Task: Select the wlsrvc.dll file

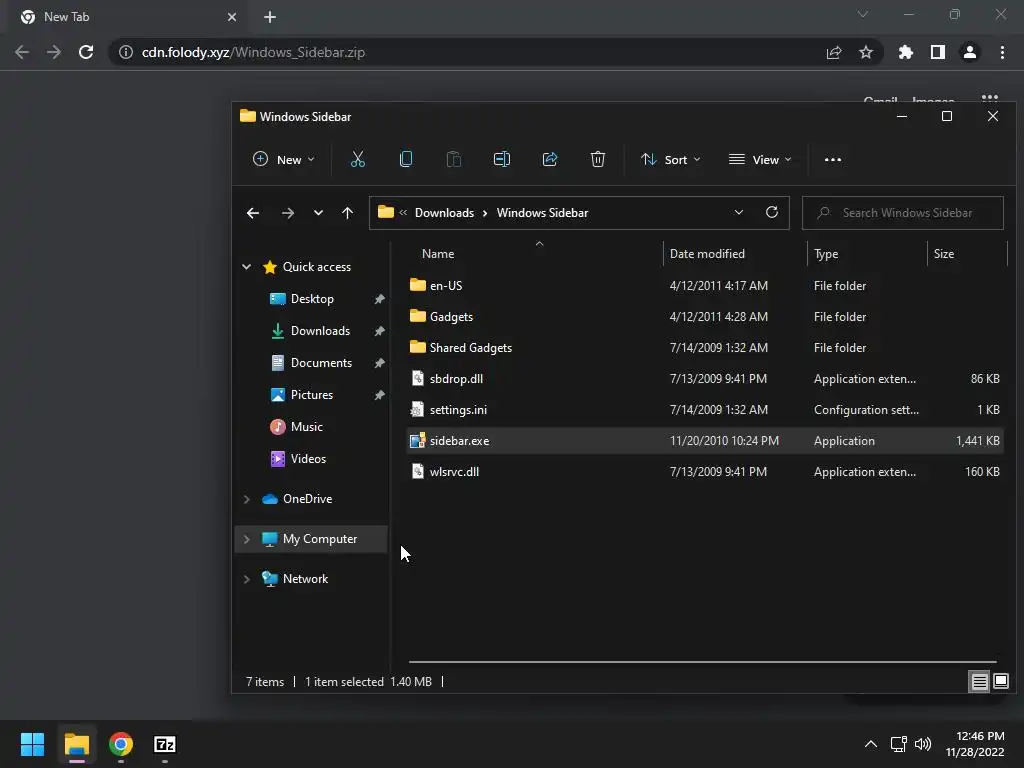Action: point(704,472)
